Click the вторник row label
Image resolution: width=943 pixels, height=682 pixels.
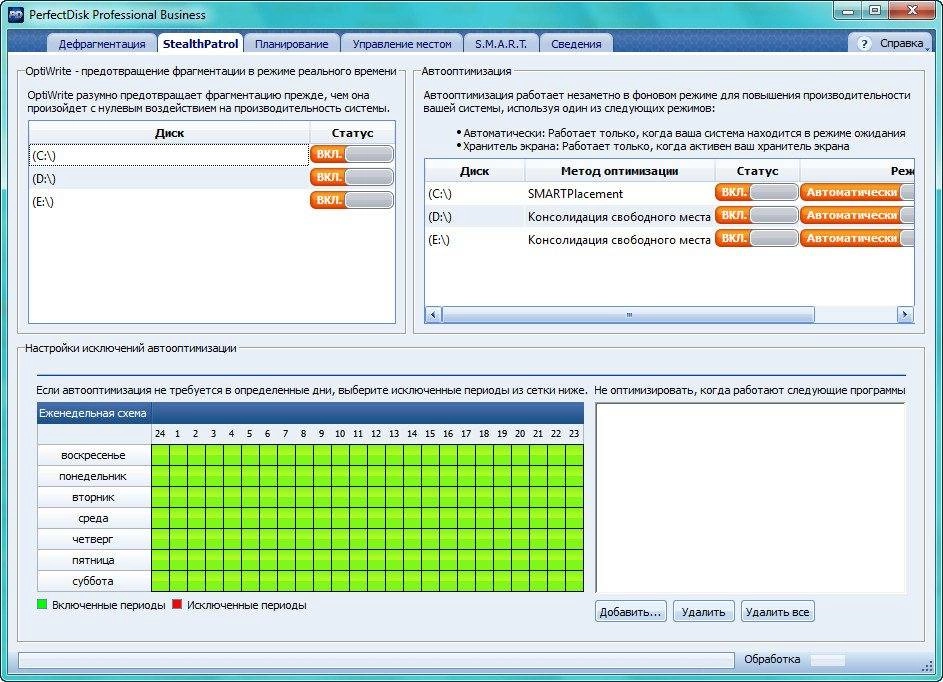(x=93, y=497)
